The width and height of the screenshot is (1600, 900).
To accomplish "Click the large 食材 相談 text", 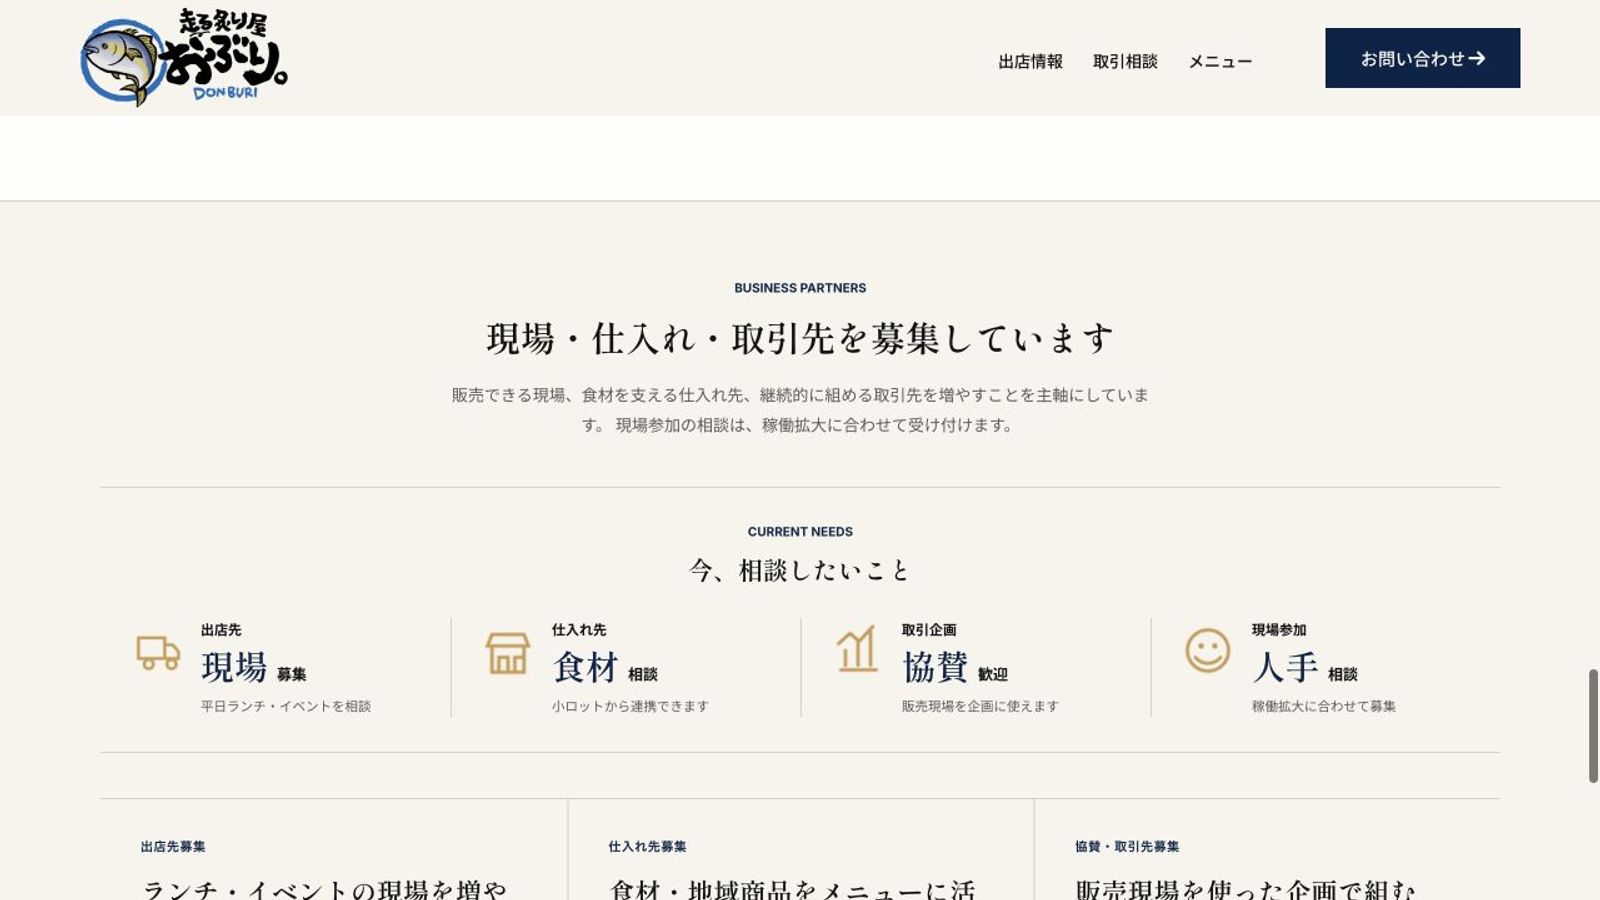I will 604,667.
